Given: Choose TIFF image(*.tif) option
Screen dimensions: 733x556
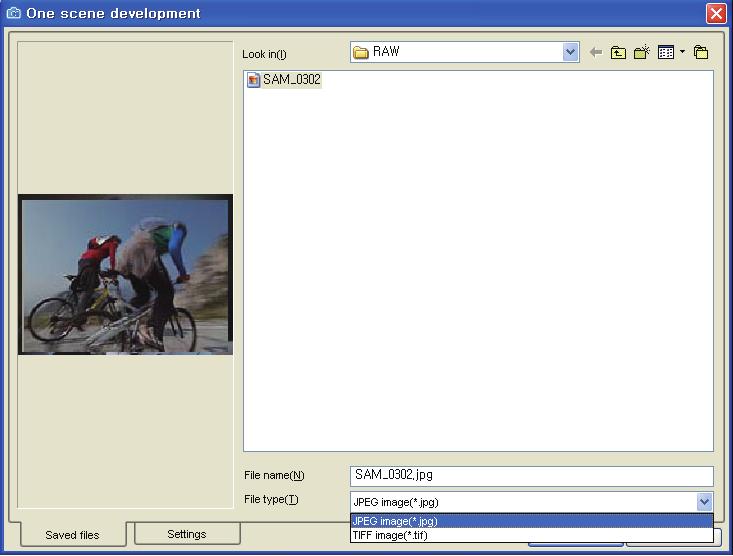Looking at the screenshot, I should (532, 535).
